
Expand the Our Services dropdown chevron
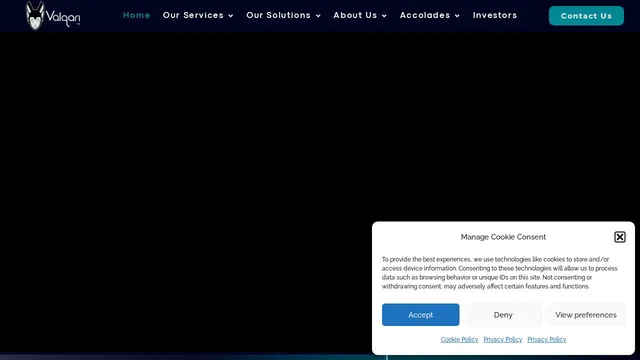[x=231, y=16]
